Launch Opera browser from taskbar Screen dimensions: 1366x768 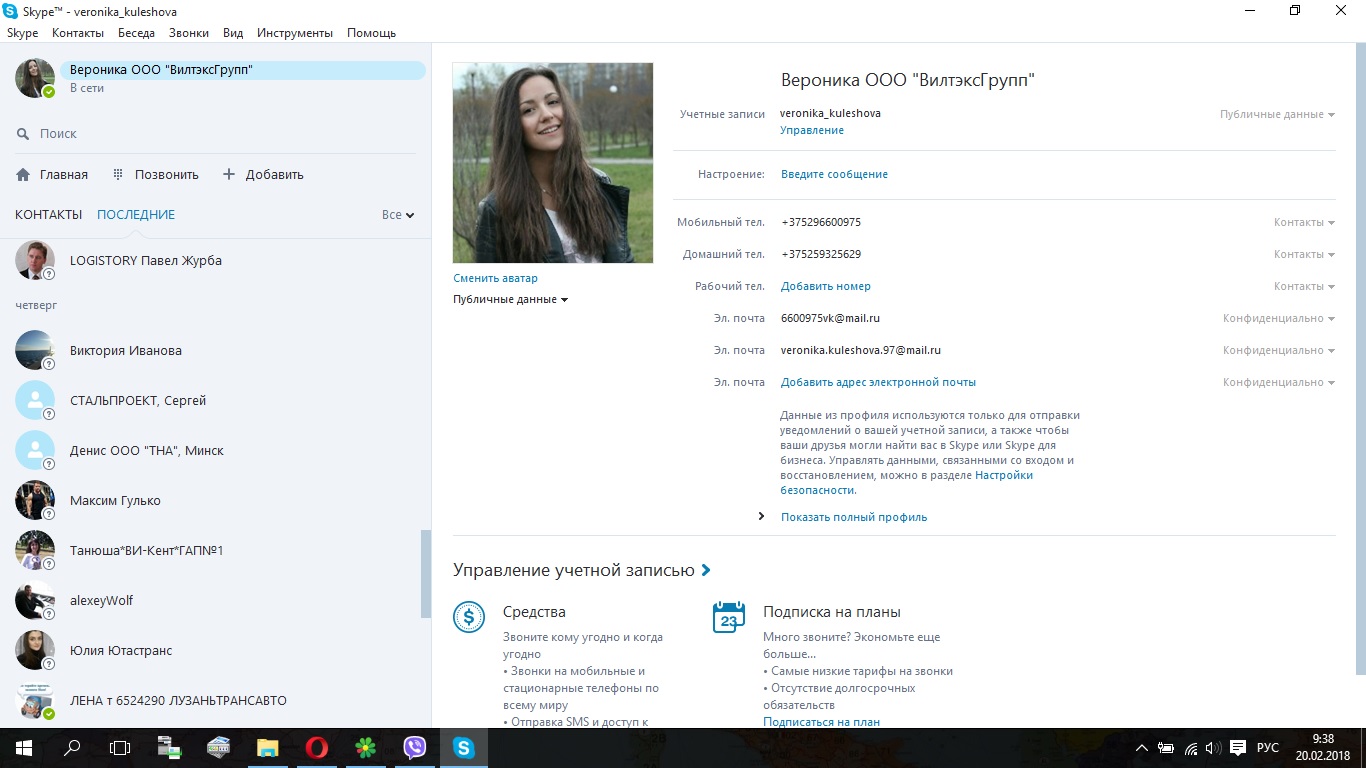[x=316, y=747]
